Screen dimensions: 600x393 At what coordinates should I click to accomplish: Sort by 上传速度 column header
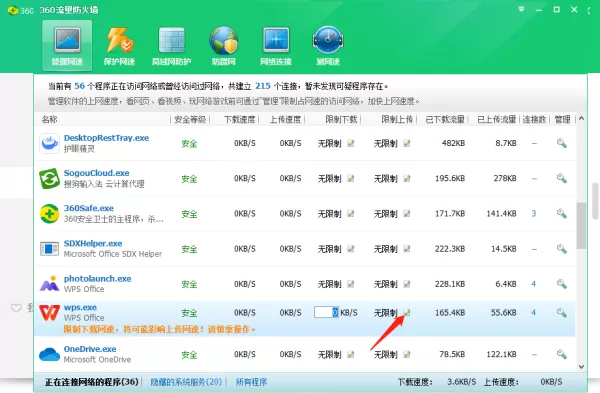(x=285, y=119)
